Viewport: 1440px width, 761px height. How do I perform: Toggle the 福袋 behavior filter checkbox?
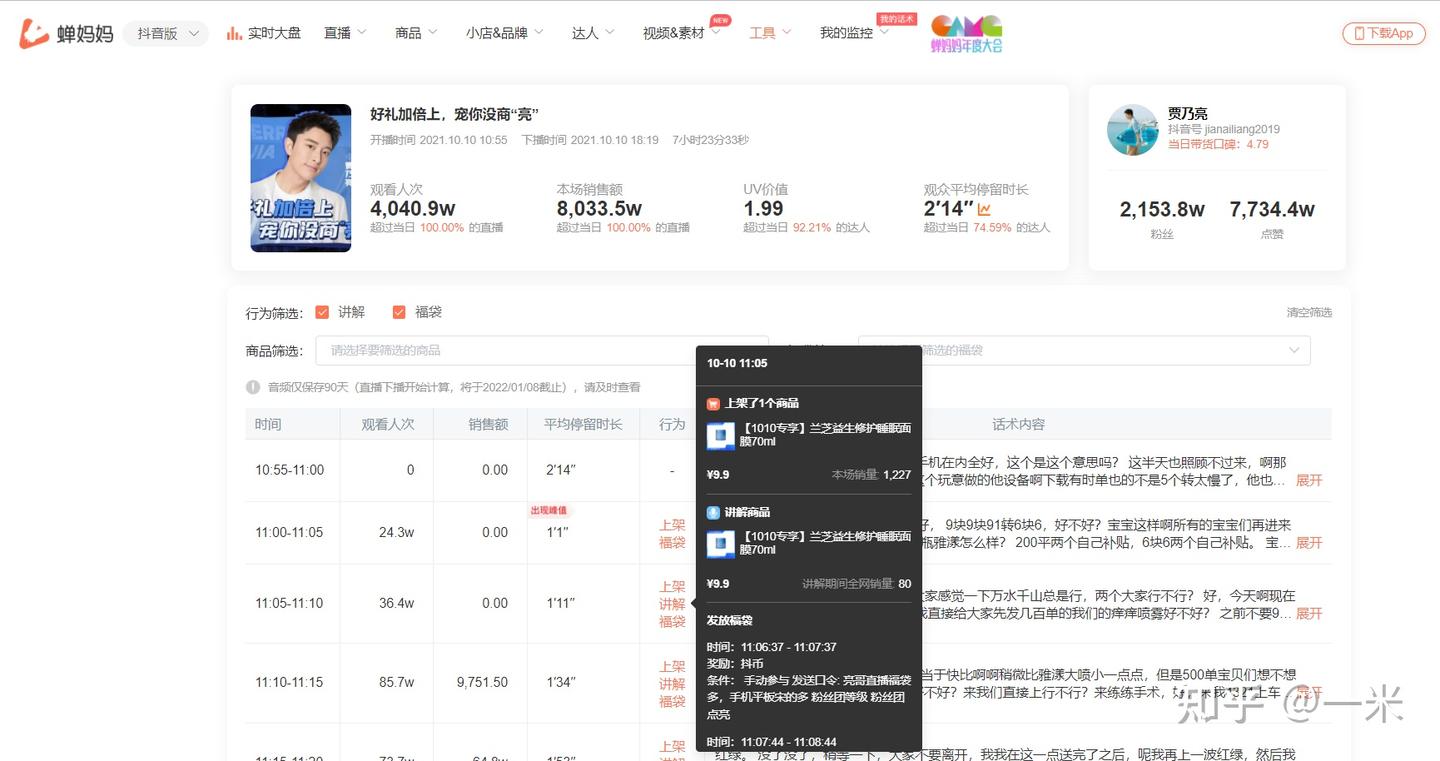(399, 312)
